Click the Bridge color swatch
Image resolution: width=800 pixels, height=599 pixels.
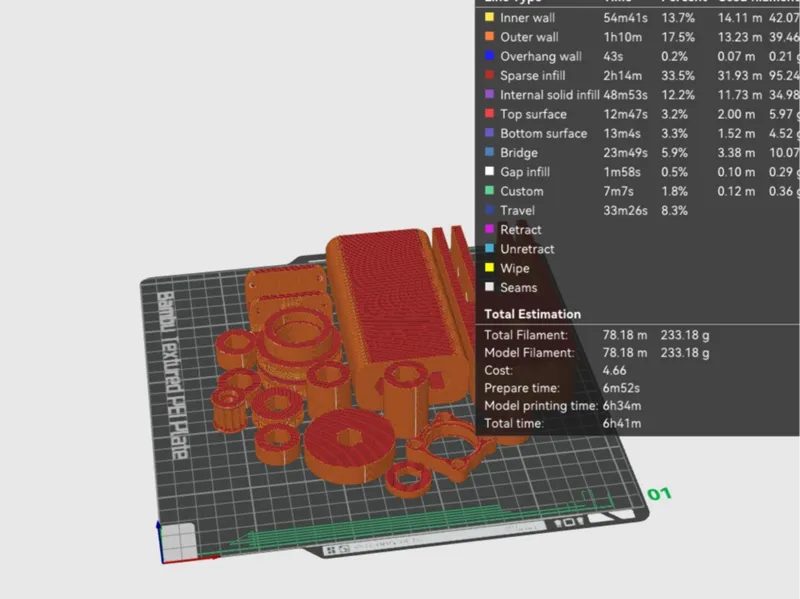pyautogui.click(x=489, y=152)
